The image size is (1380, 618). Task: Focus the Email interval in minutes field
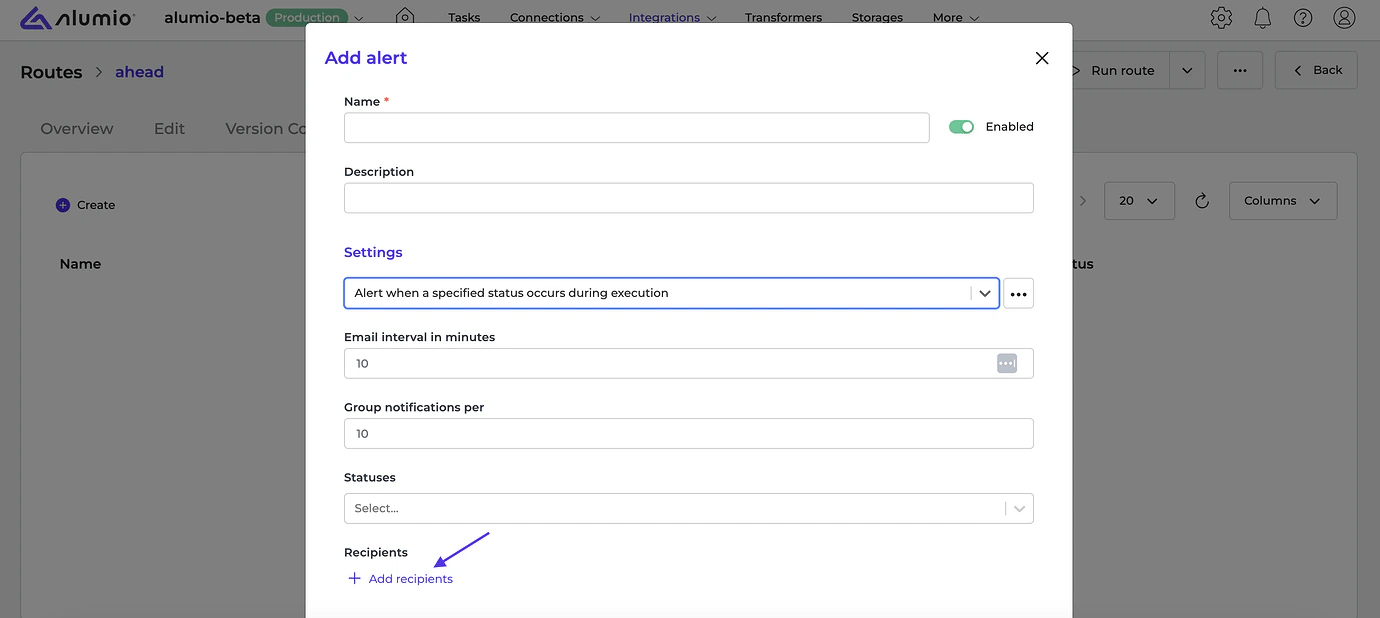[689, 363]
